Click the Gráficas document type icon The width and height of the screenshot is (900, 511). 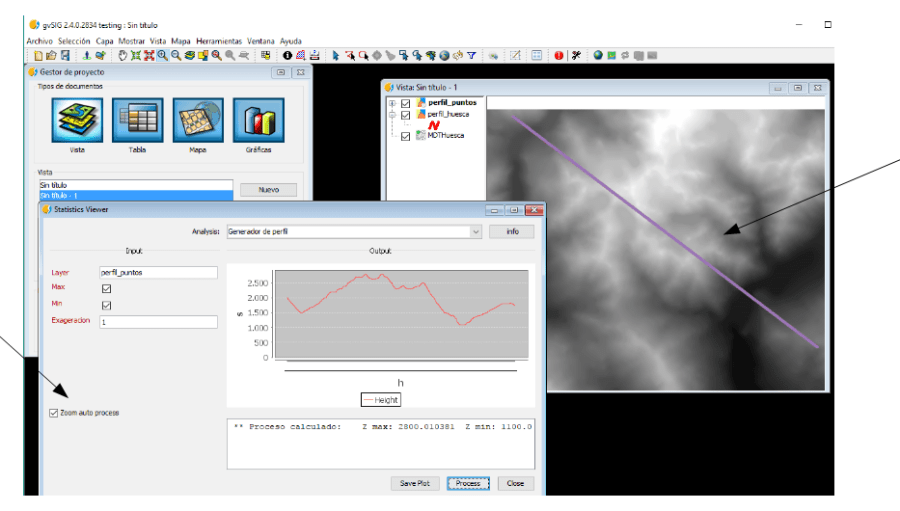259,120
